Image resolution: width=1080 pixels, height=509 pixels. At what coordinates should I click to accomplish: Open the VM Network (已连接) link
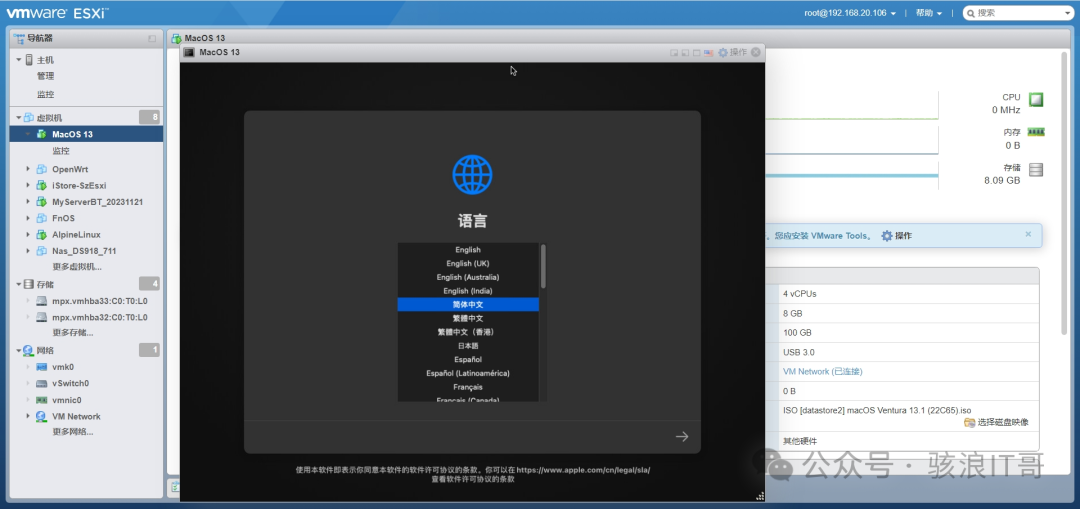click(822, 371)
